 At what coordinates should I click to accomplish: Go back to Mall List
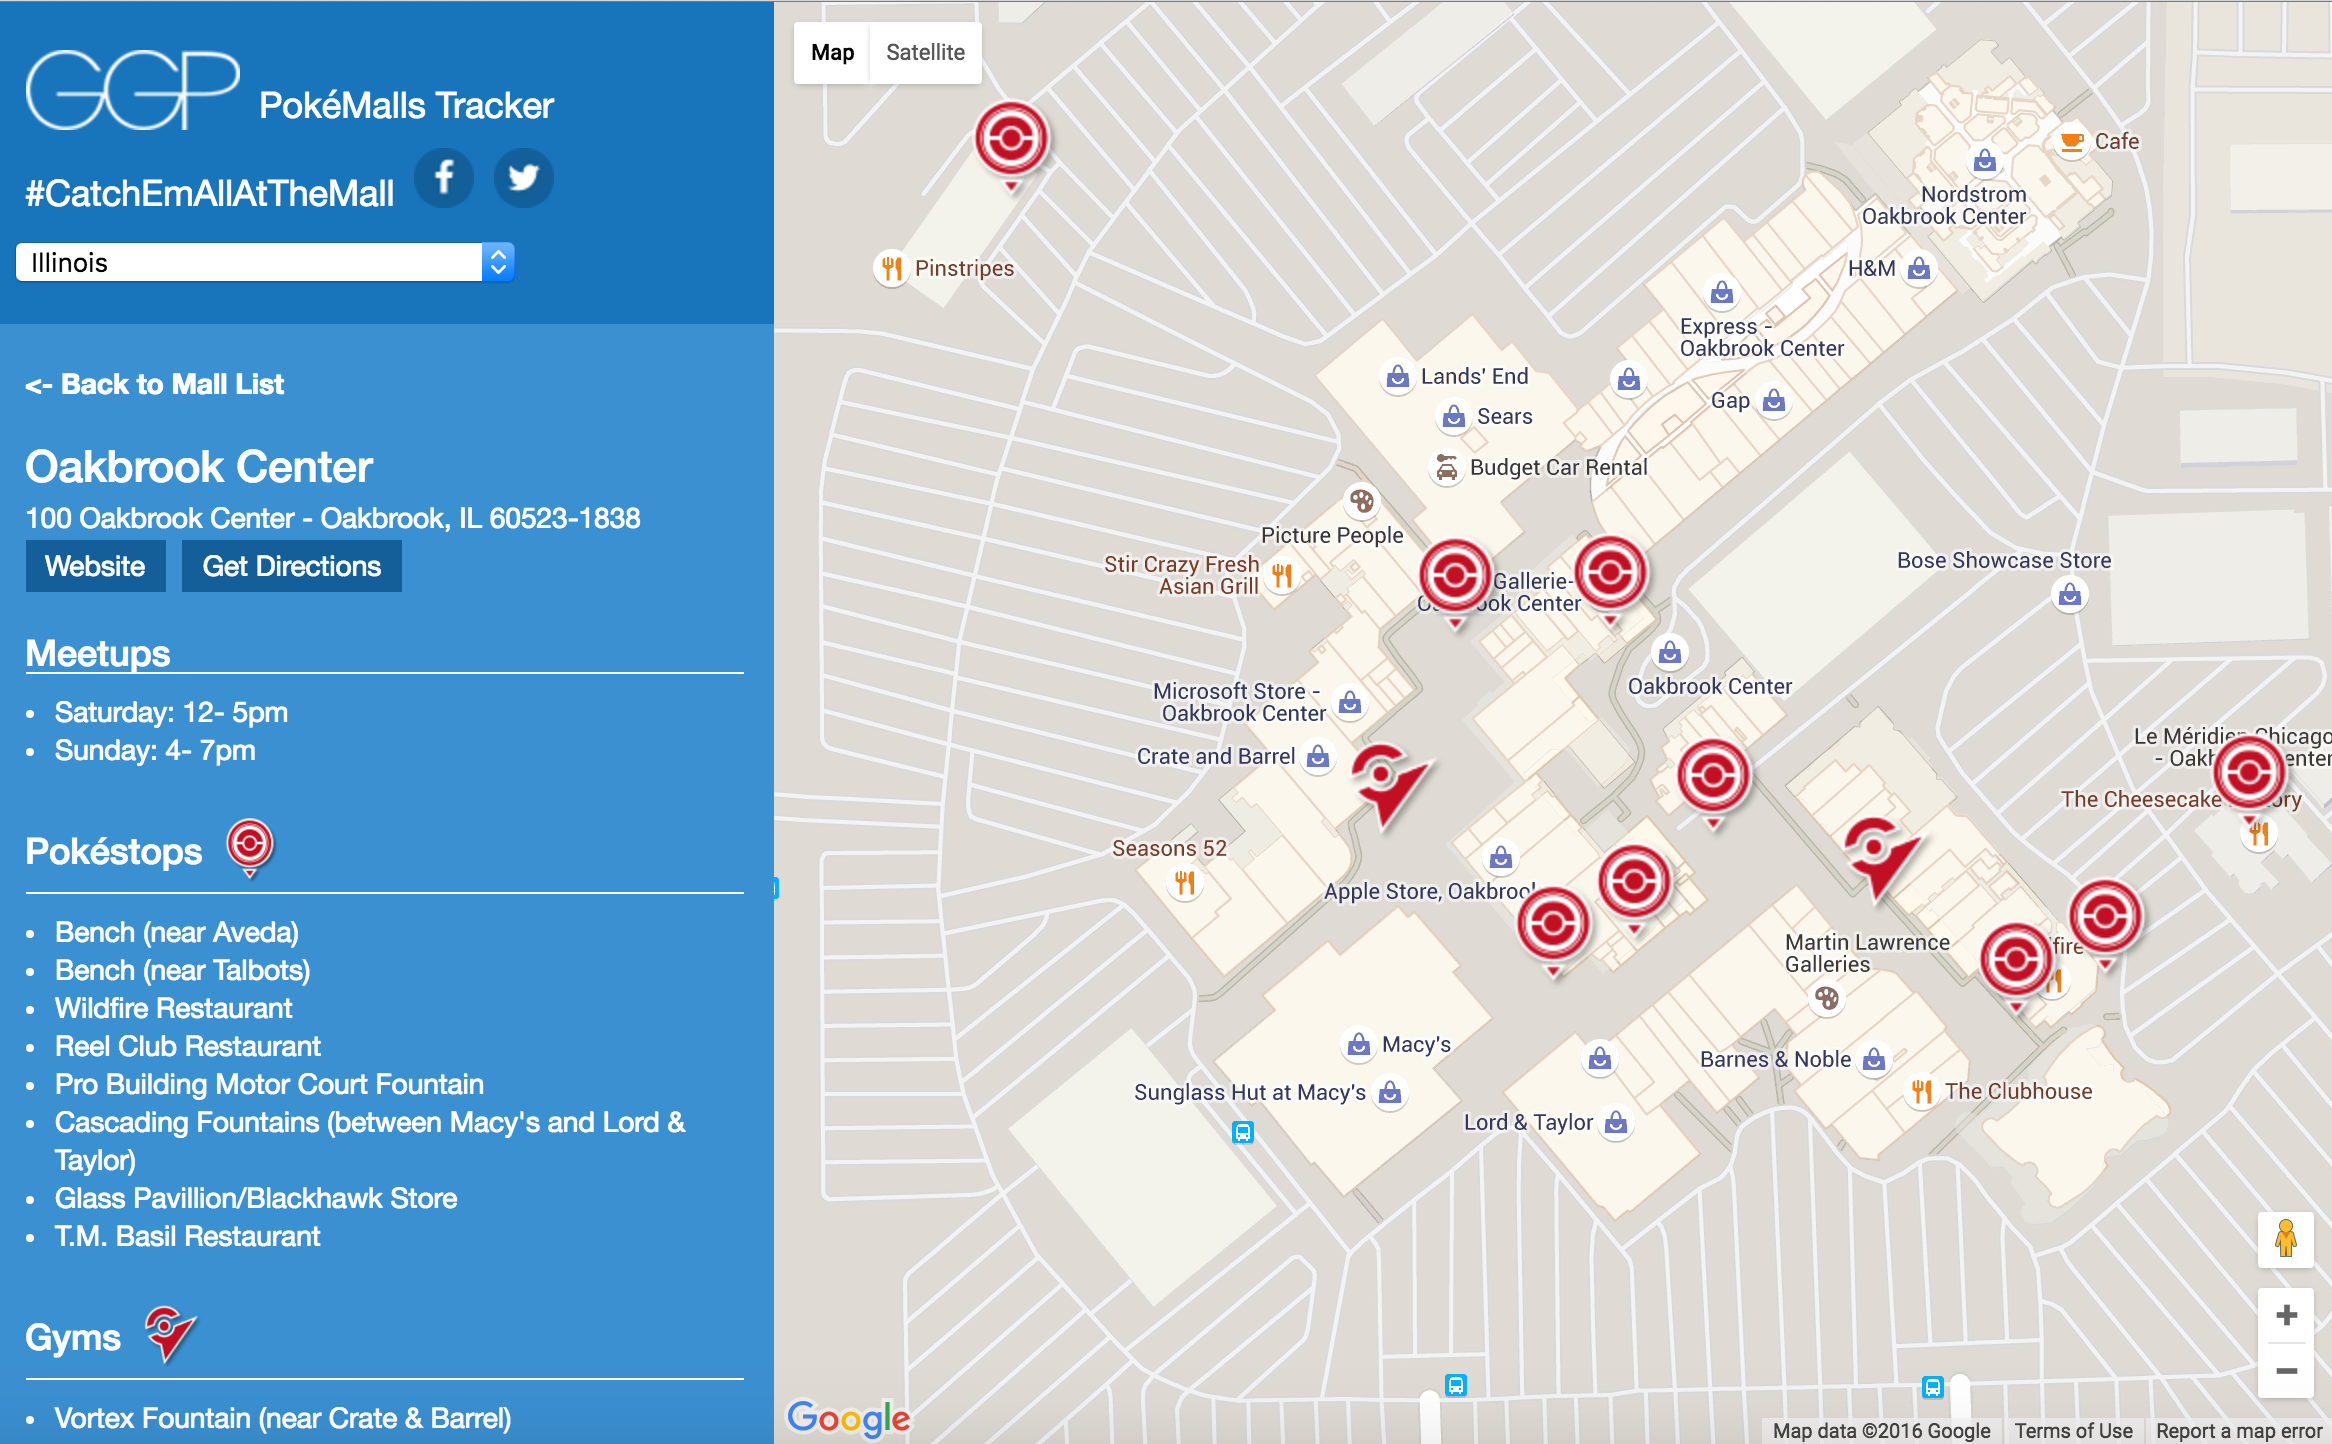pyautogui.click(x=155, y=384)
